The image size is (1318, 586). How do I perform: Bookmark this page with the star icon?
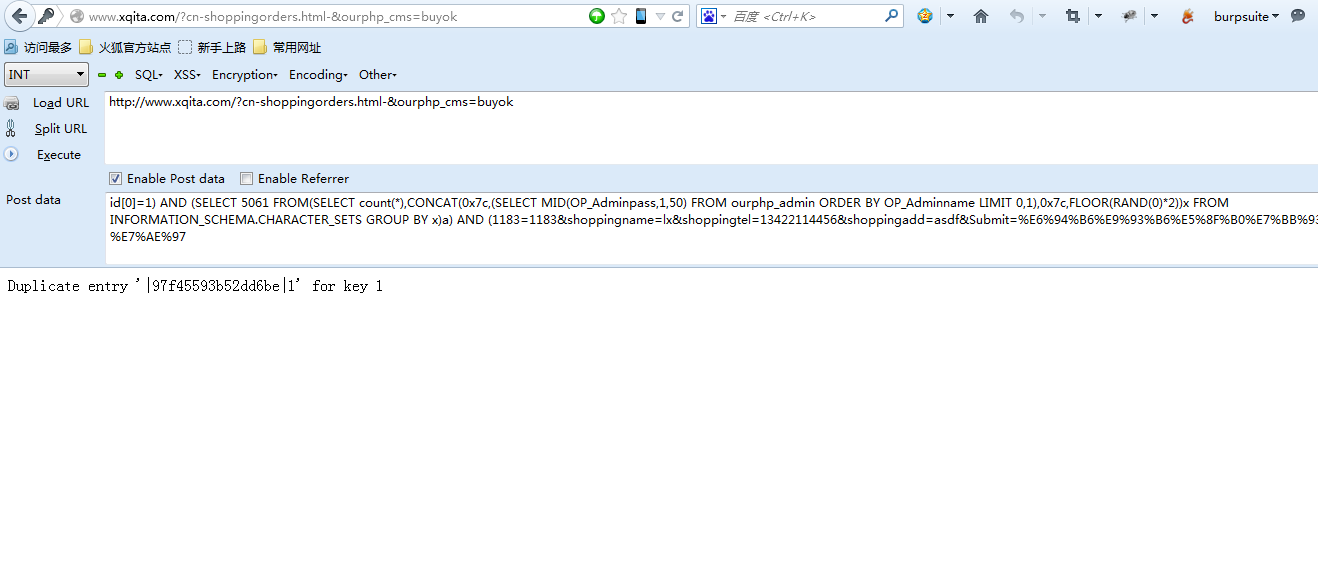(x=619, y=16)
